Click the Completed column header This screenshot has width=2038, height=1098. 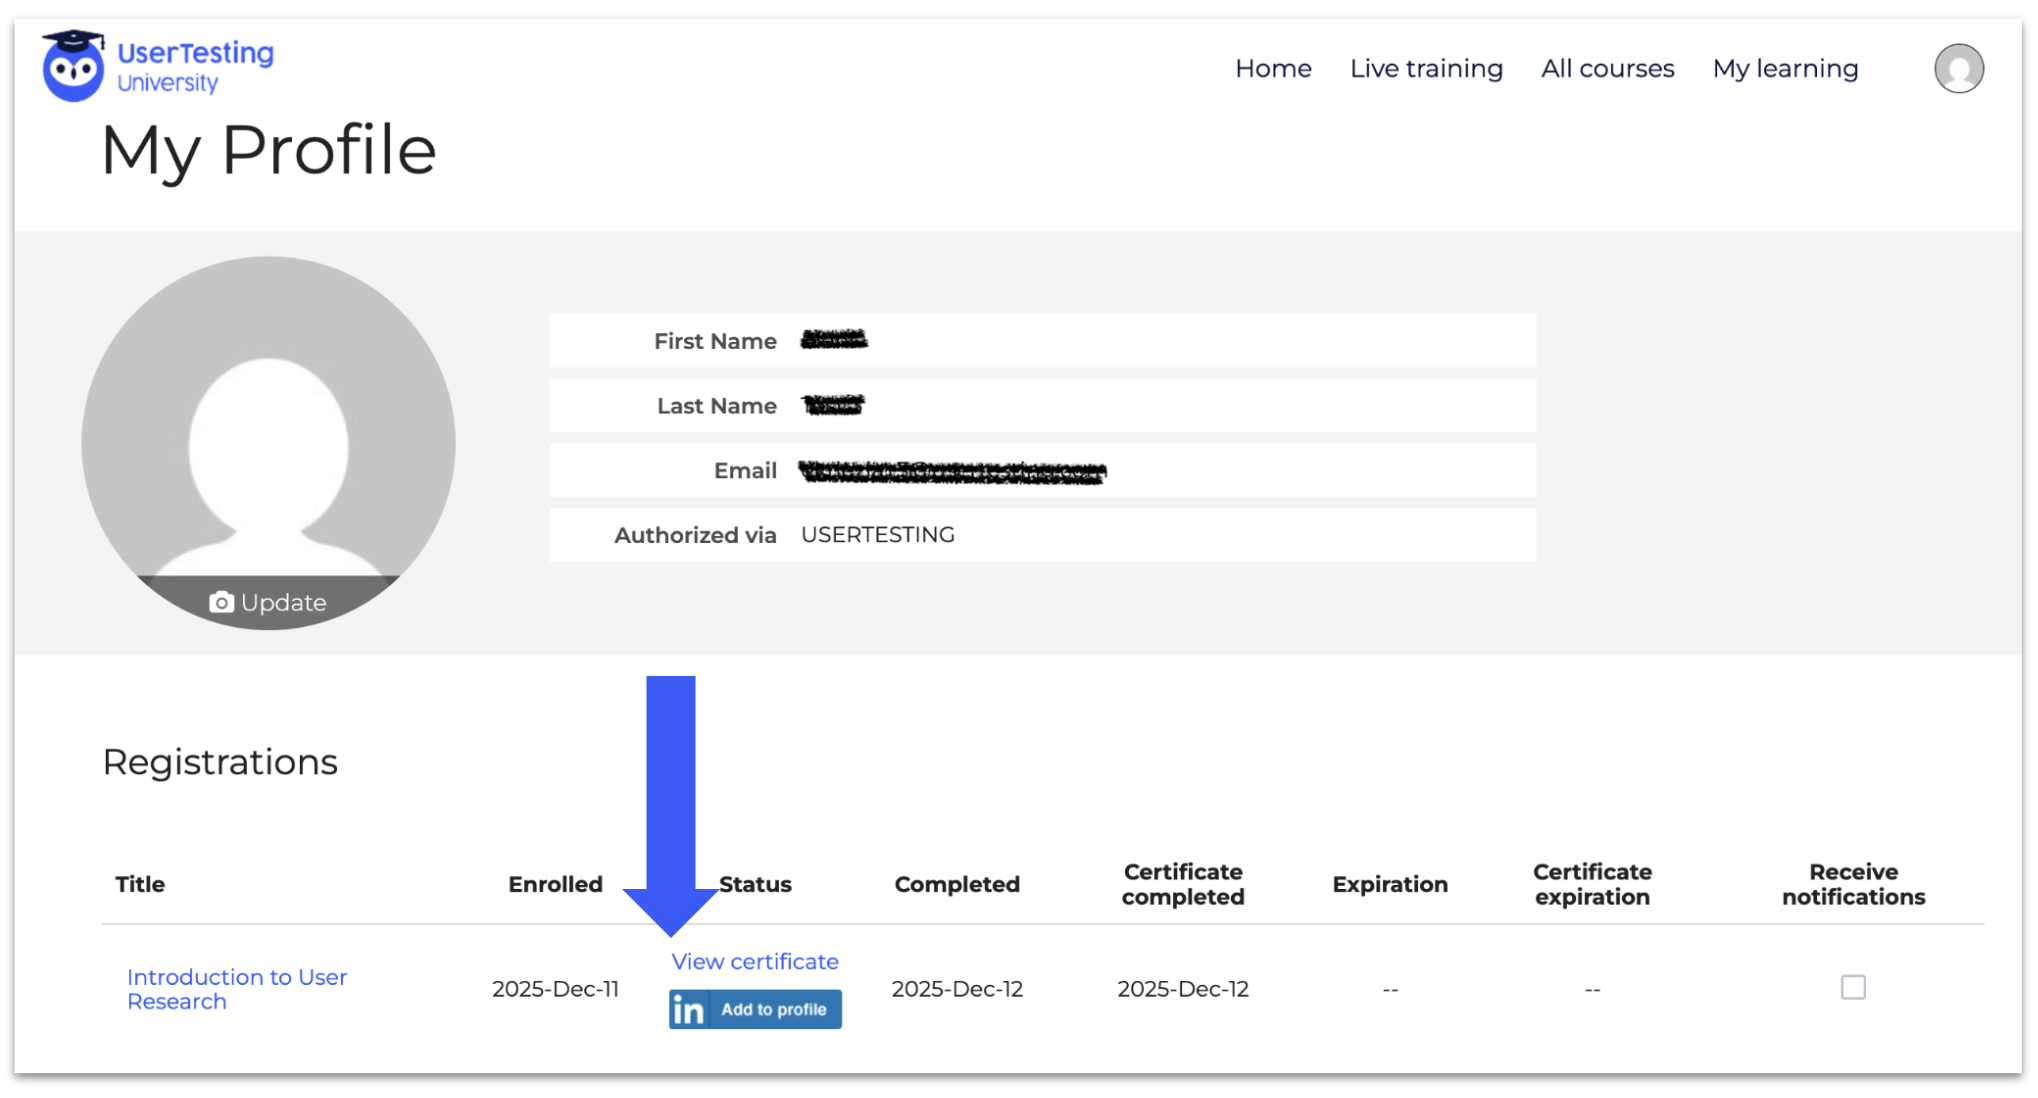click(956, 884)
